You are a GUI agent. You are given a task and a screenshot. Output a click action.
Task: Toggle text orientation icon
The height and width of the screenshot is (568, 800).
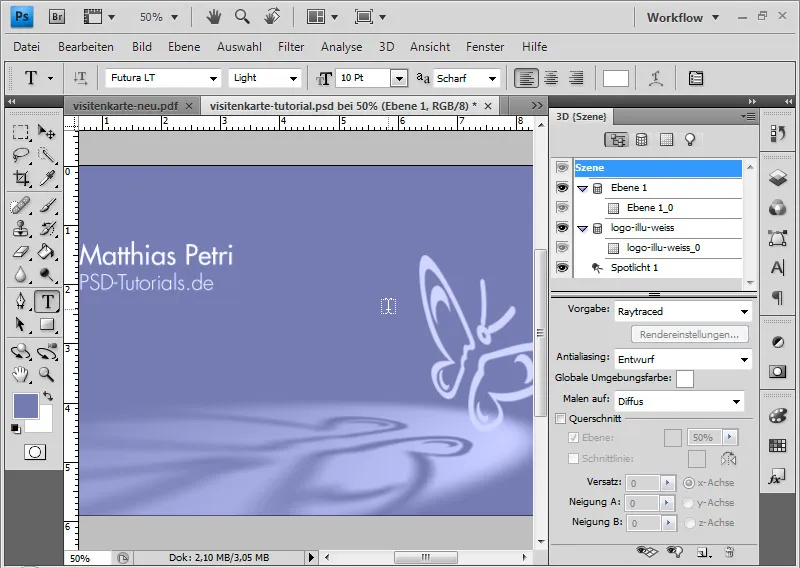(x=80, y=78)
